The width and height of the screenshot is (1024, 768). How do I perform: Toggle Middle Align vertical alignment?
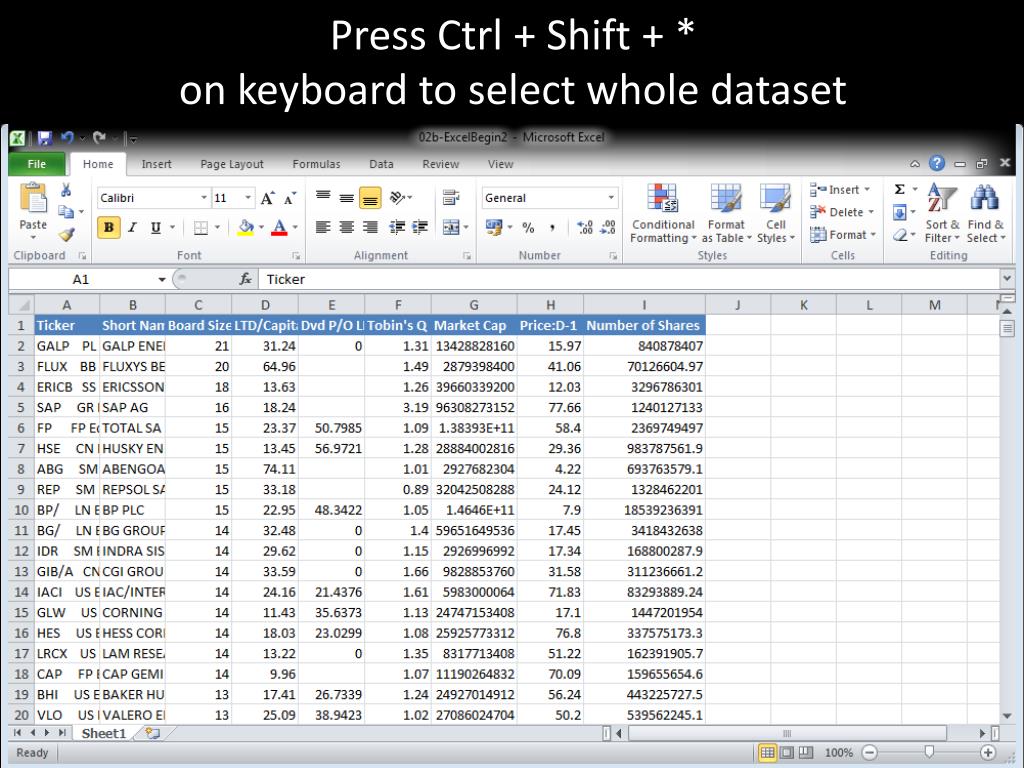347,197
